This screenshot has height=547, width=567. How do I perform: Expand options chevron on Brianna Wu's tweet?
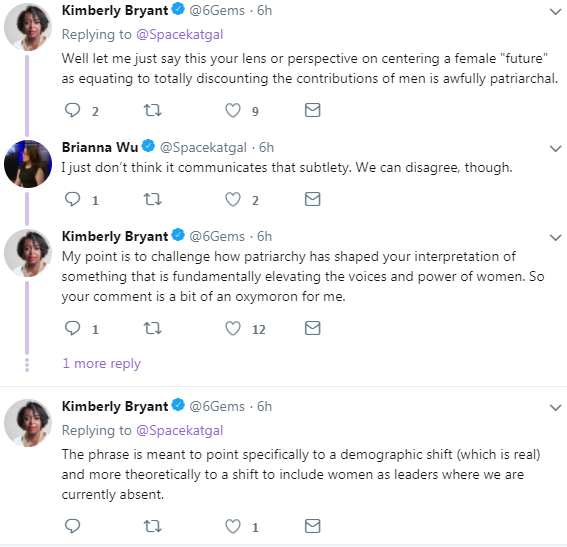555,148
